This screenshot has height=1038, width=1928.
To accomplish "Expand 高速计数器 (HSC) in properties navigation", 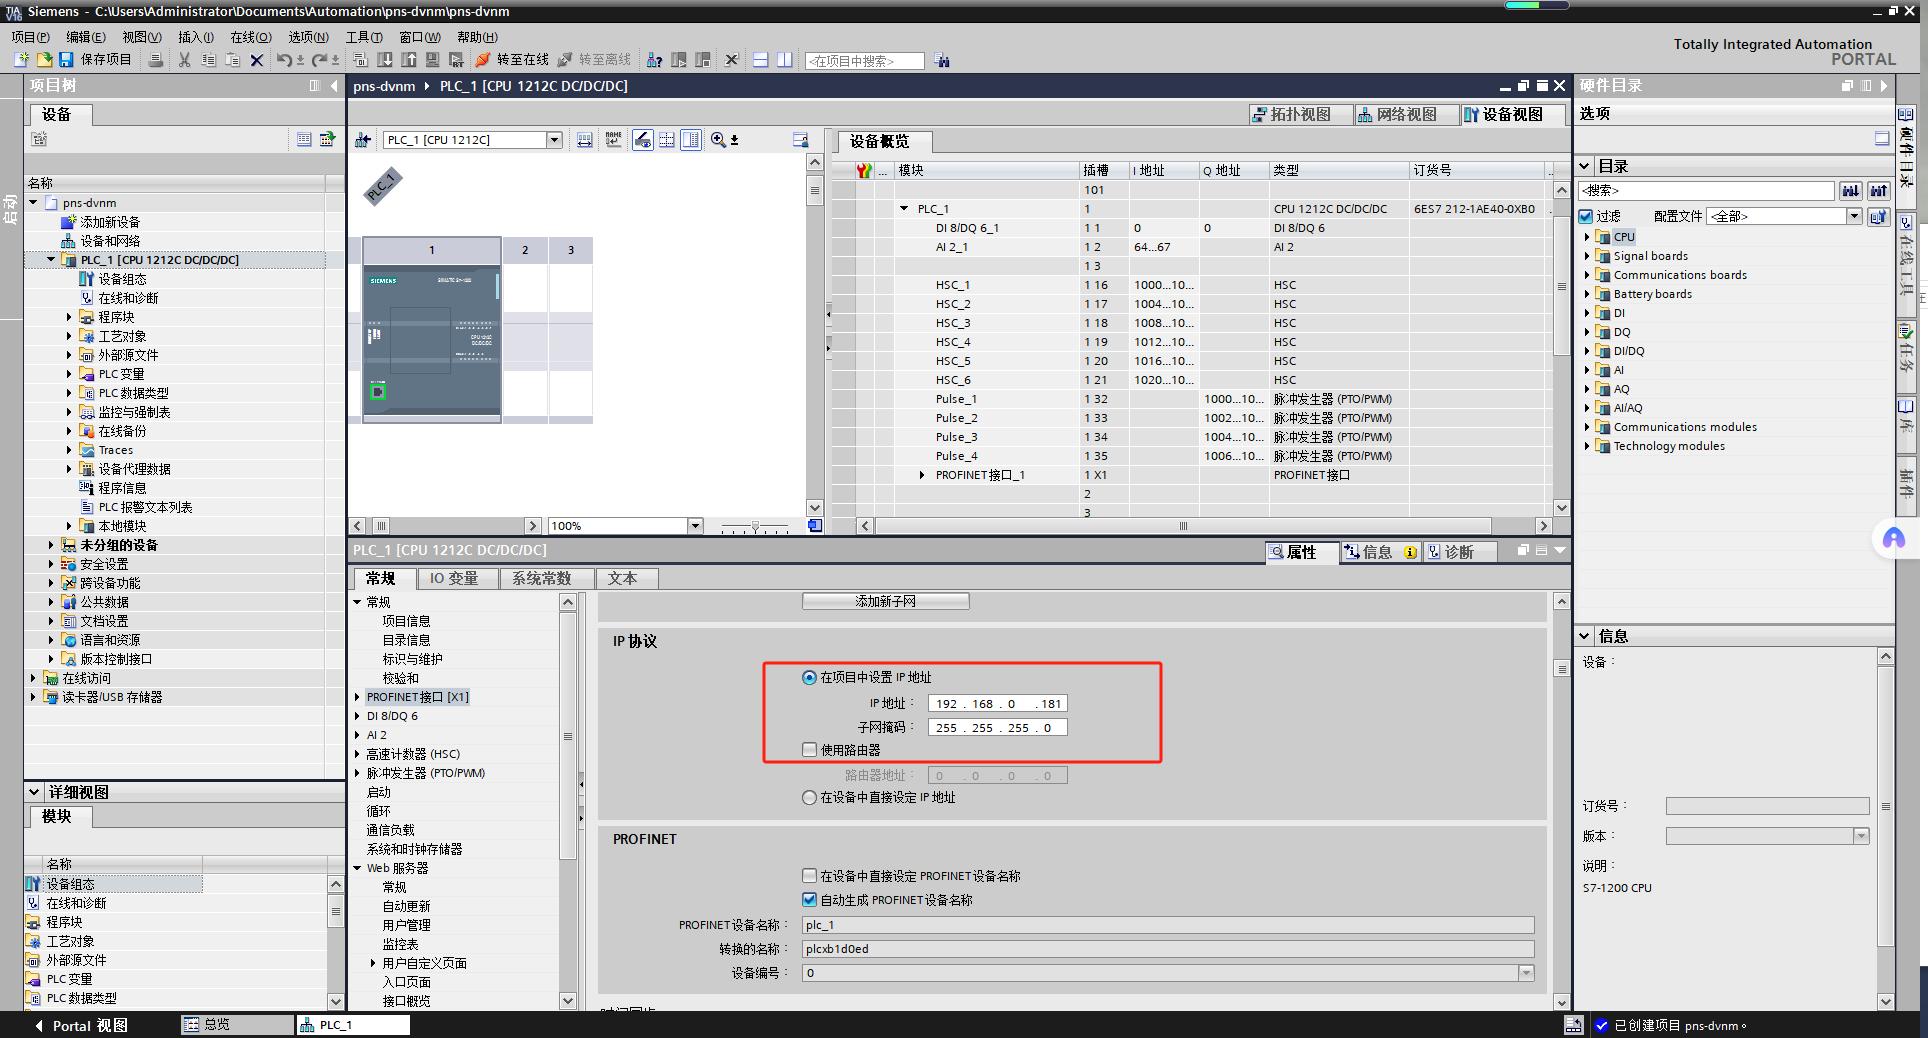I will [x=357, y=754].
